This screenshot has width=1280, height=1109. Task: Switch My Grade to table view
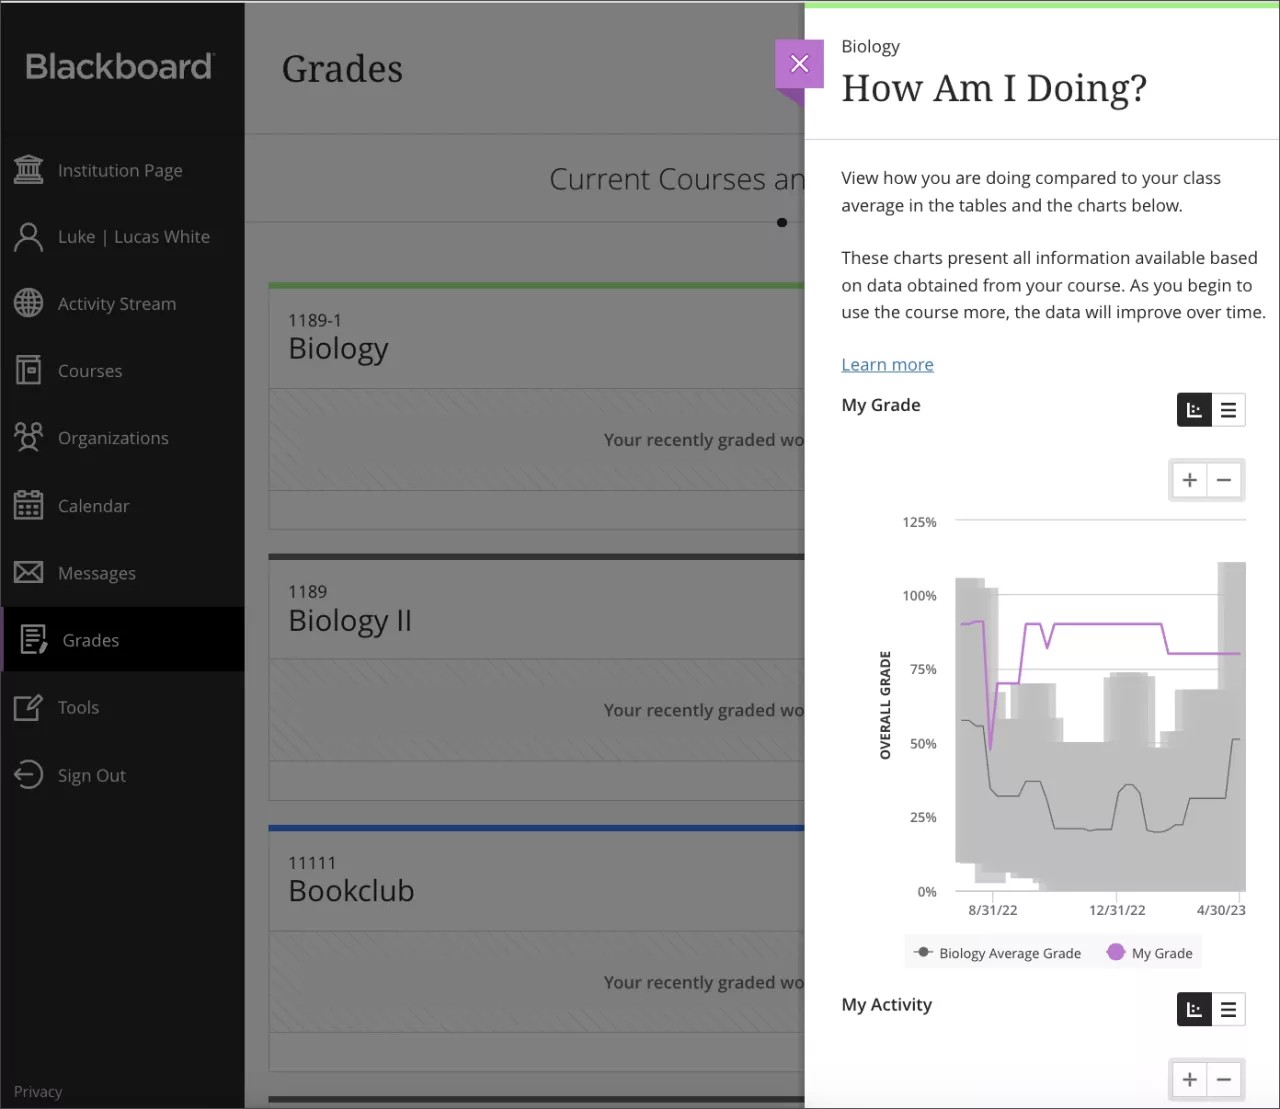tap(1228, 410)
